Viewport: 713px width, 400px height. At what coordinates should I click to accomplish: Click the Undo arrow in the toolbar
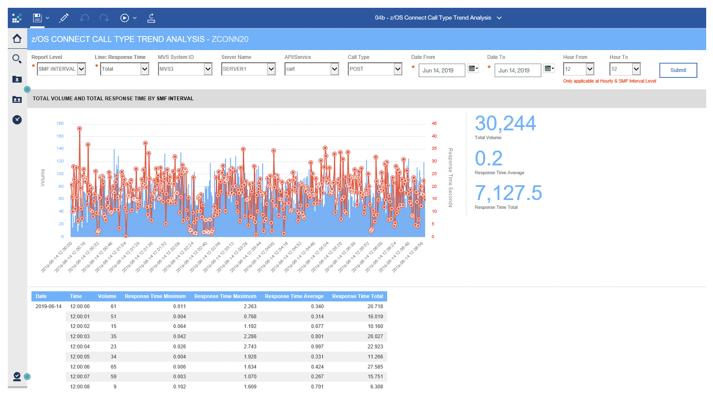[85, 17]
